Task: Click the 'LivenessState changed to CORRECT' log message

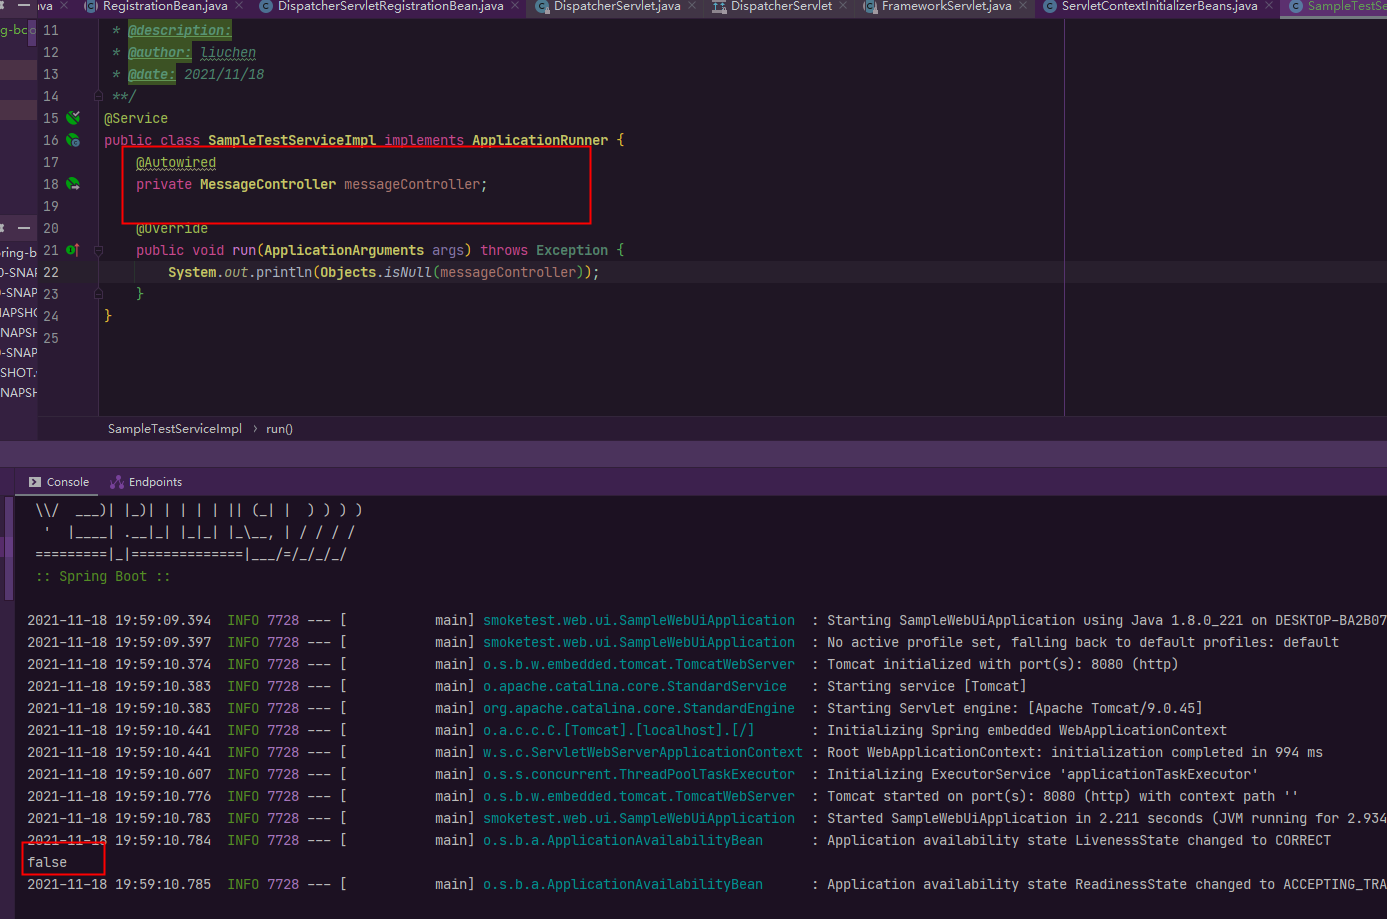Action: tap(1079, 840)
